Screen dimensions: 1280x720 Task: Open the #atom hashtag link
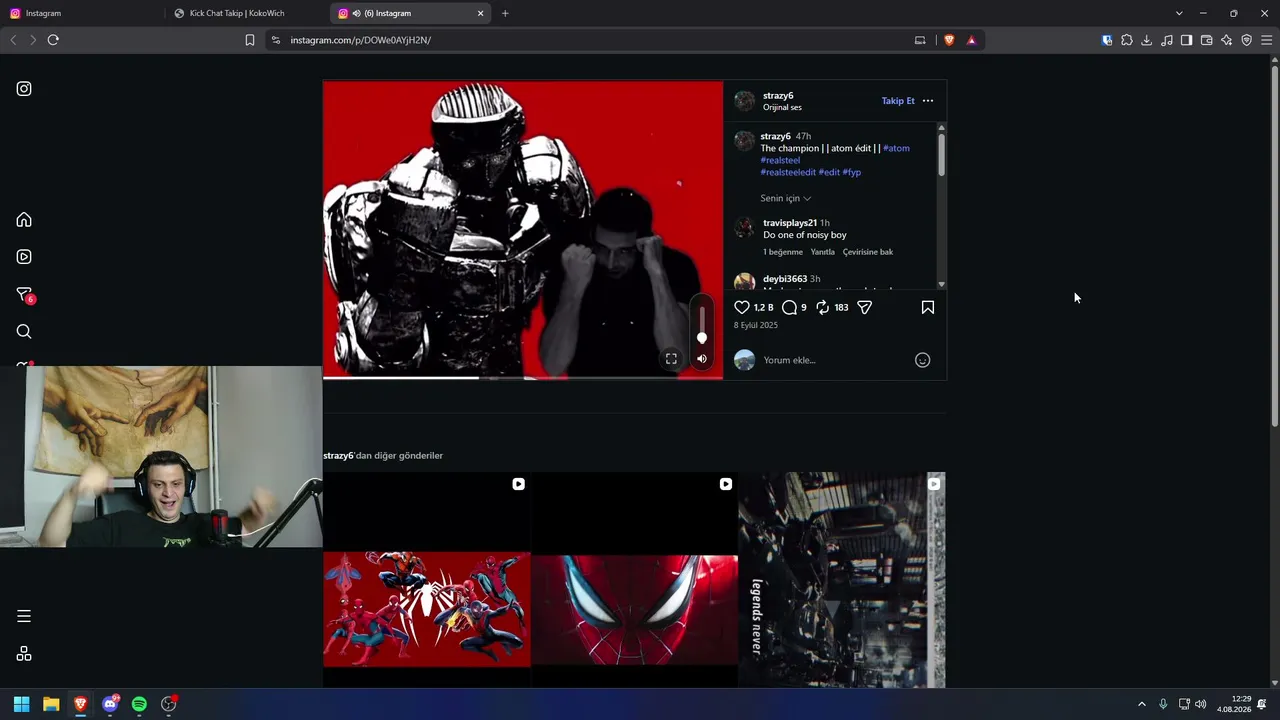896,148
